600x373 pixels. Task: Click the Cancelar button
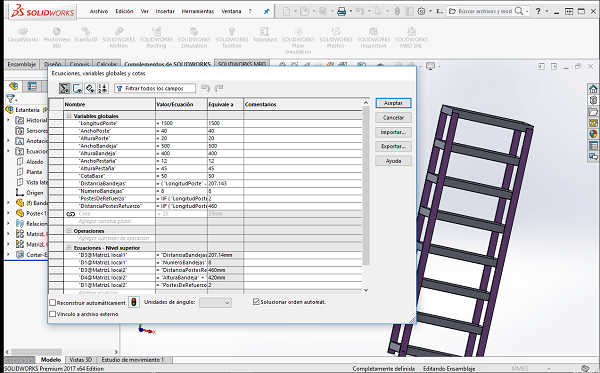(x=393, y=117)
